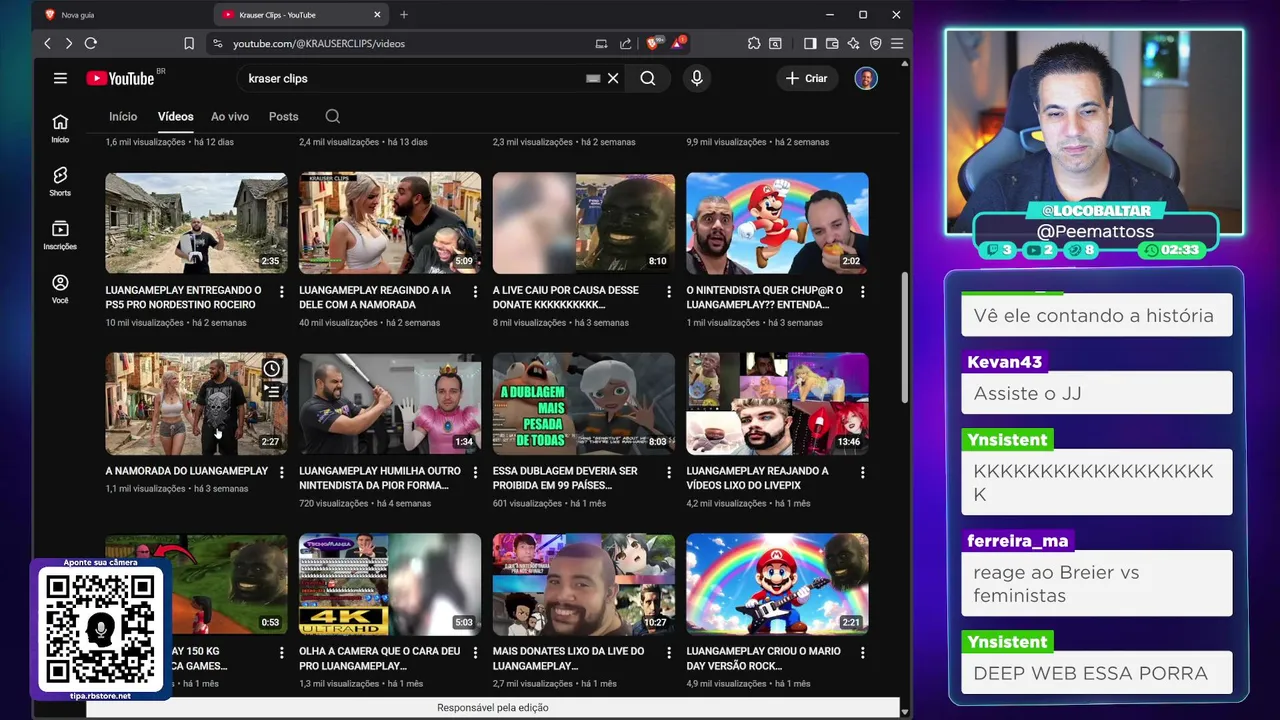The image size is (1280, 720).
Task: Open ESSA DUBLAGEM DEVERIA SER PROIBIDA title
Action: (x=565, y=478)
